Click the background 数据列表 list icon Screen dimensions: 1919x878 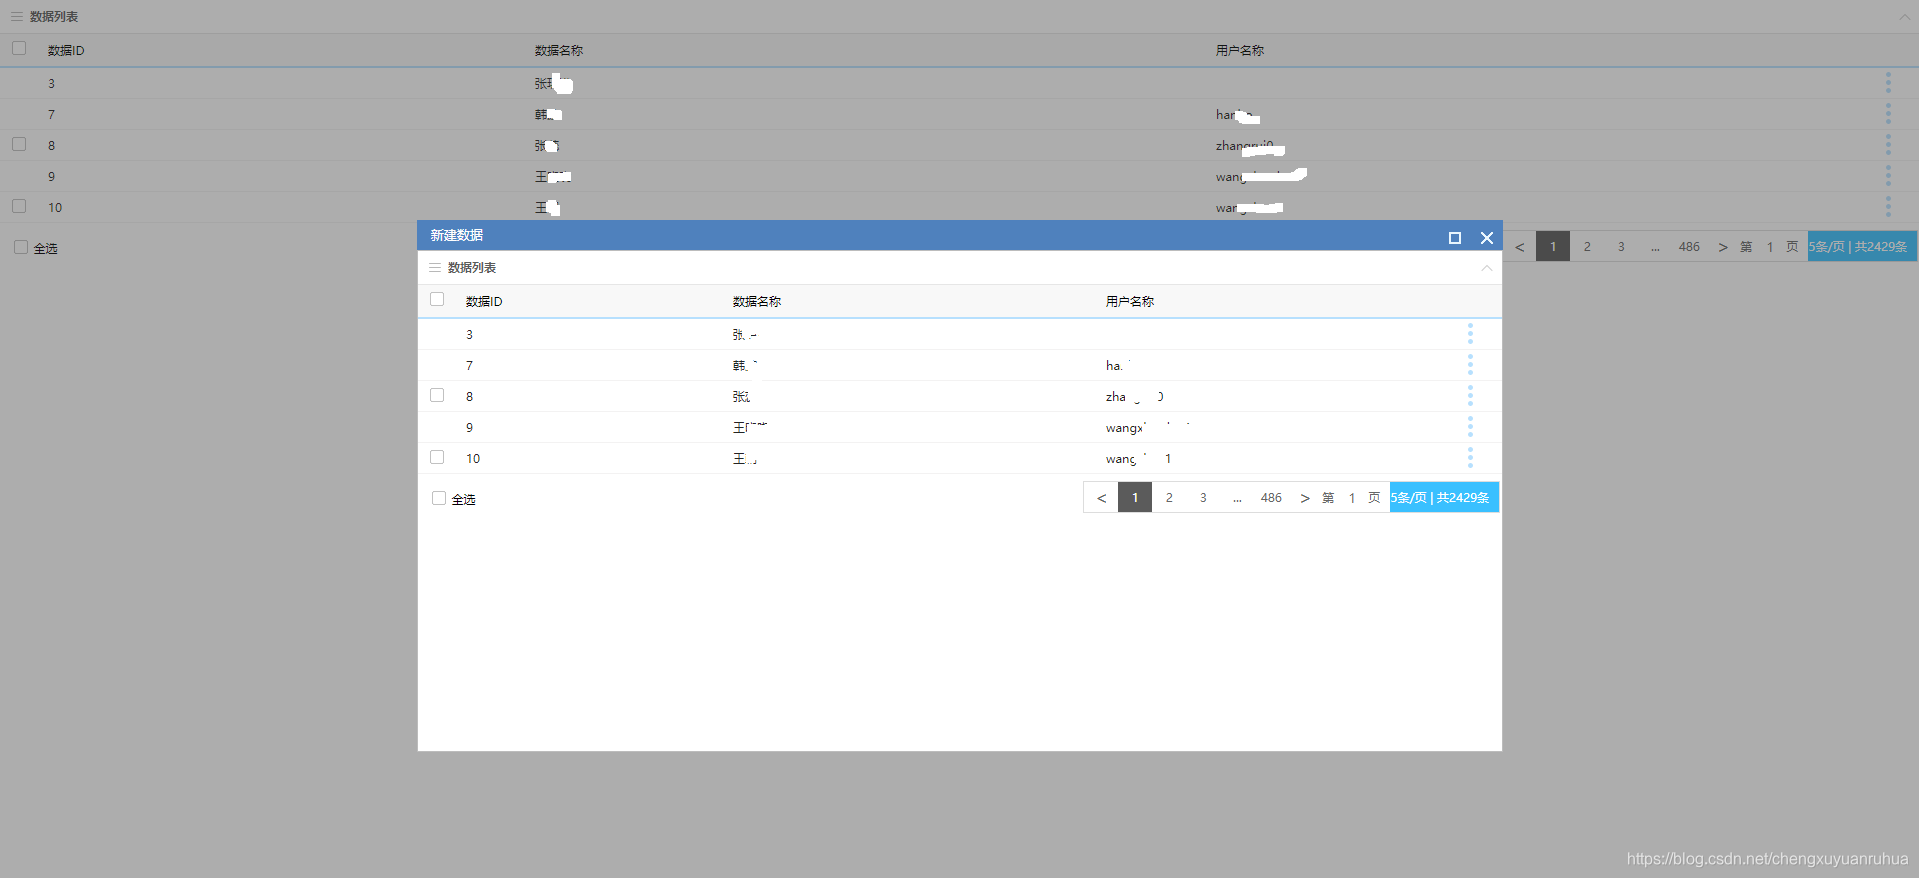coord(17,17)
